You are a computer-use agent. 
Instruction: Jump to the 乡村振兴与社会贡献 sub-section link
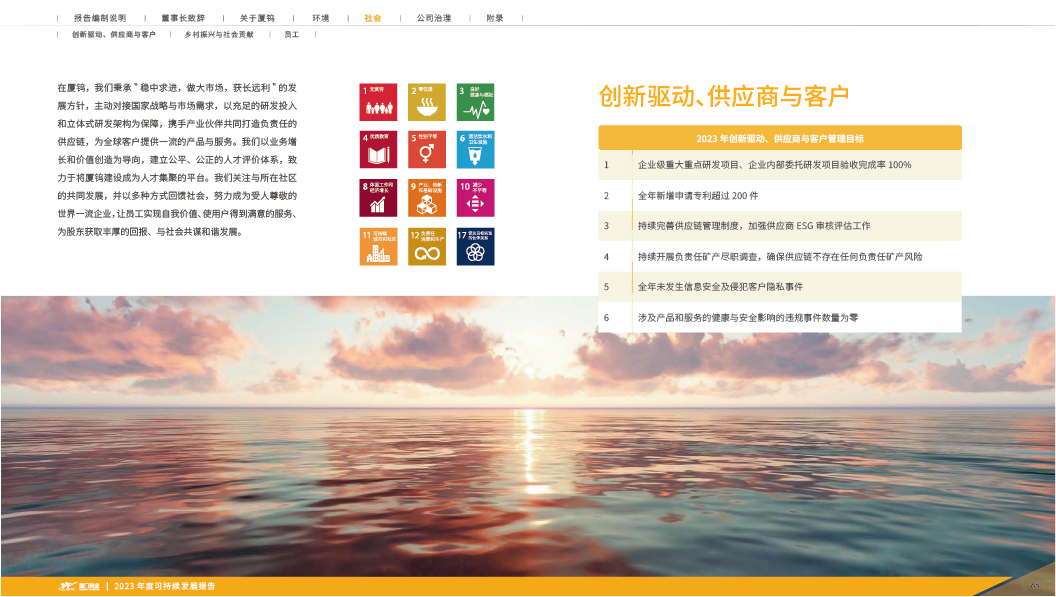[219, 35]
